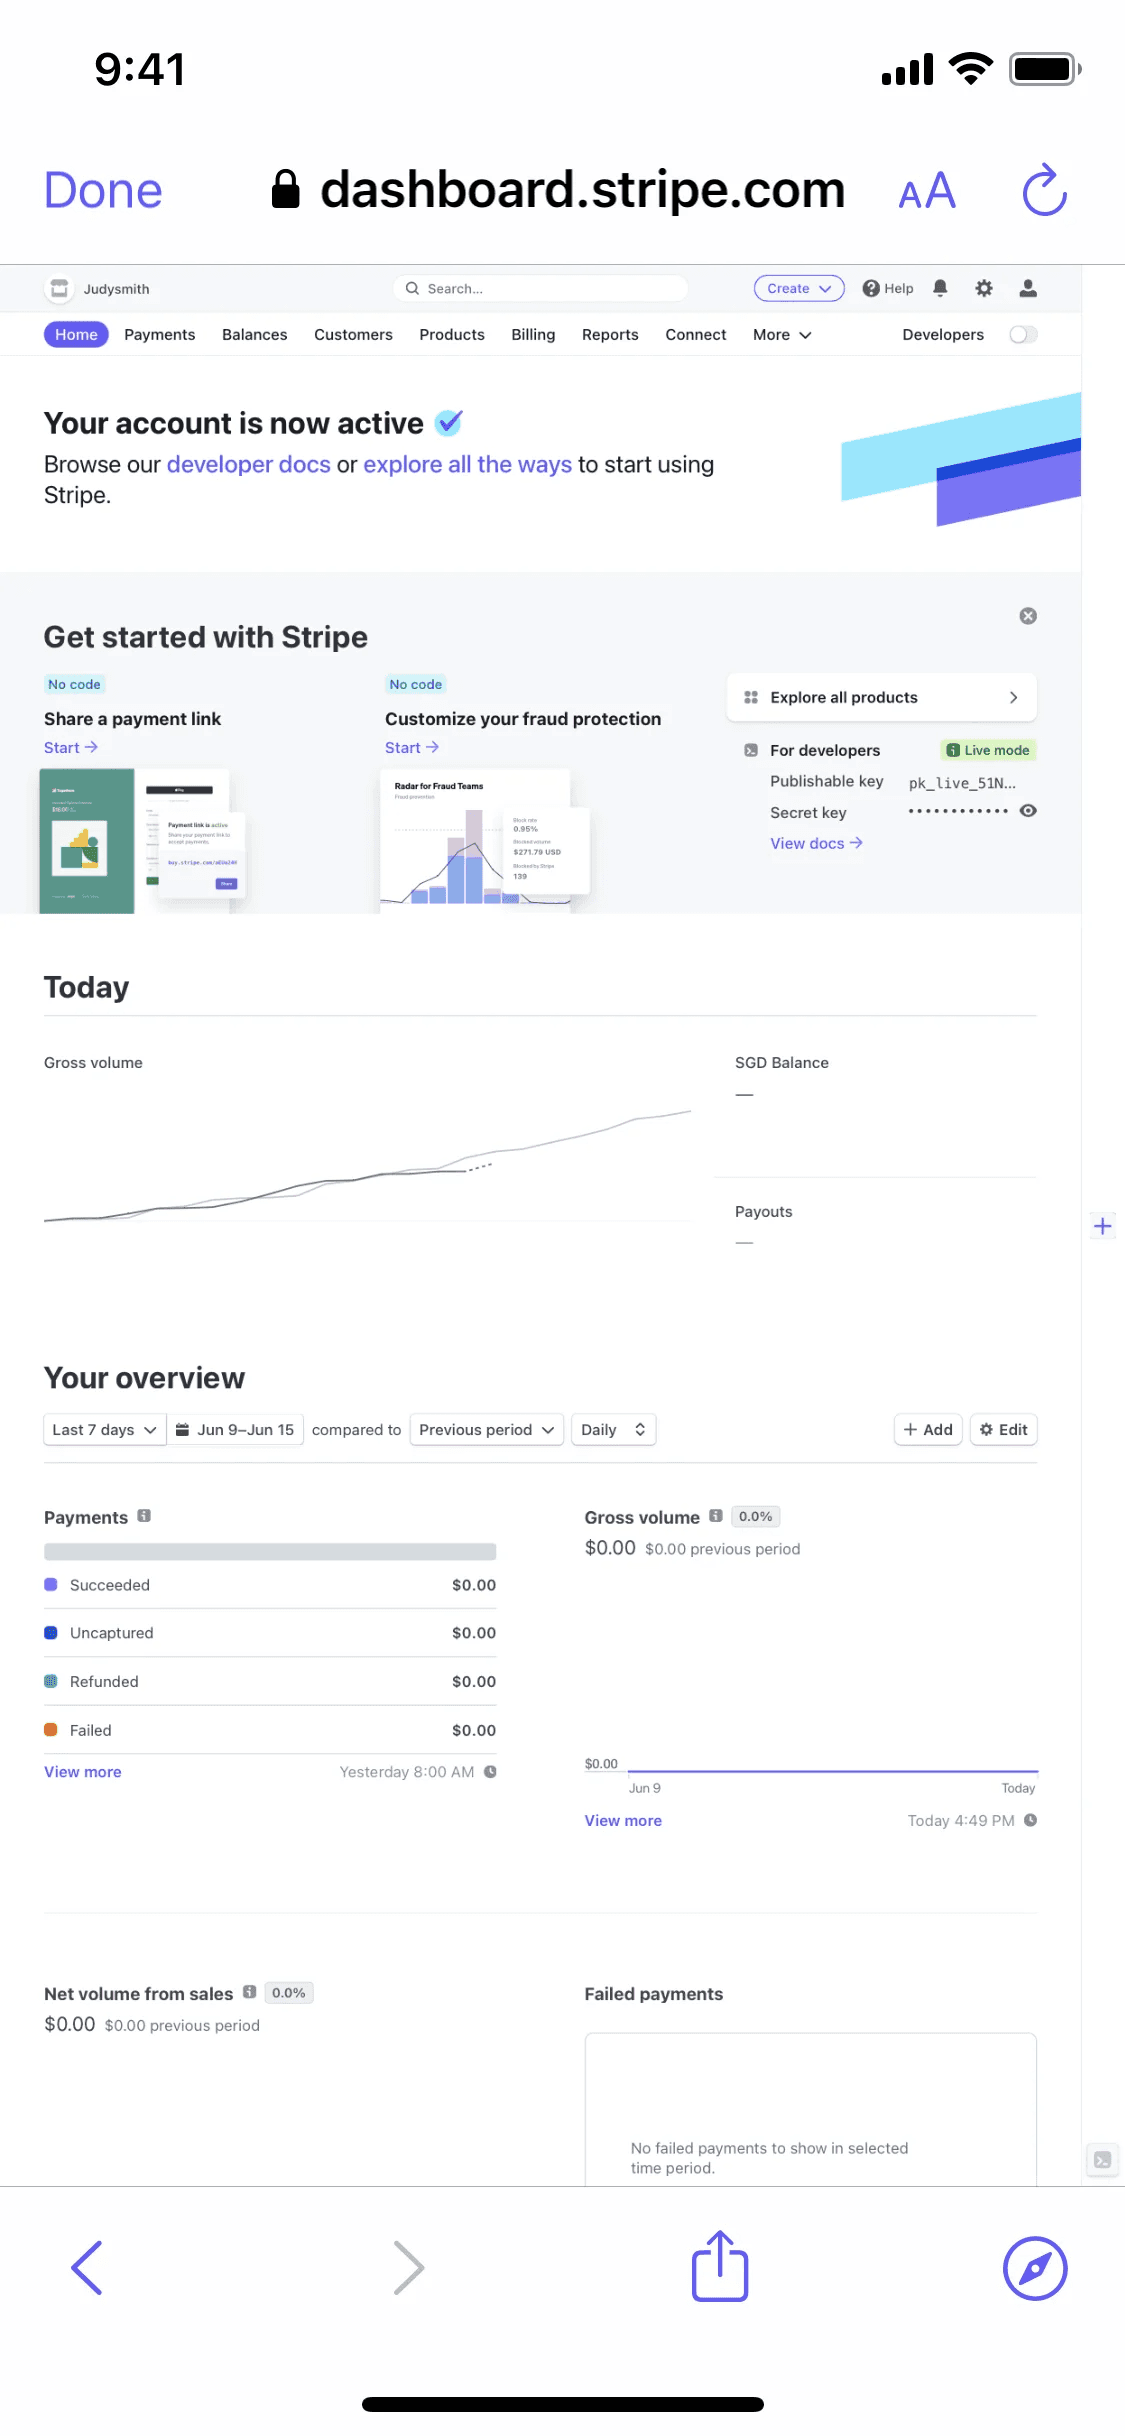The width and height of the screenshot is (1125, 2436).
Task: Click the info icon next to Payments
Action: [x=144, y=1516]
